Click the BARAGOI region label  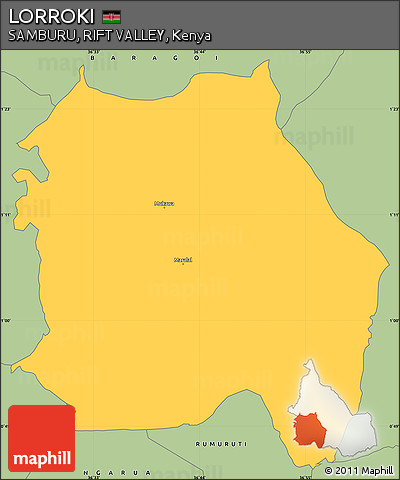(155, 58)
